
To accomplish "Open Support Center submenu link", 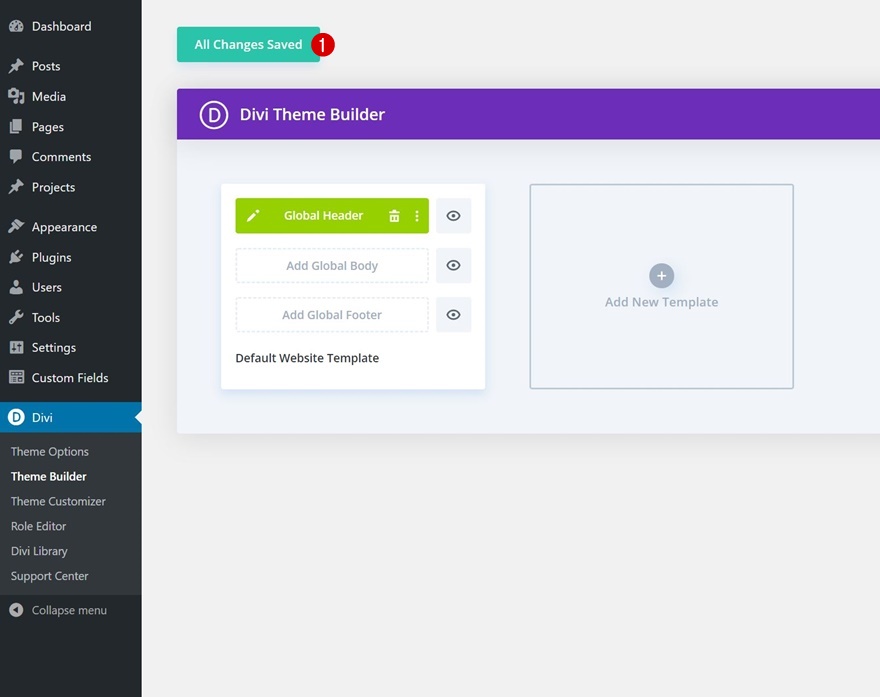I will click(49, 576).
